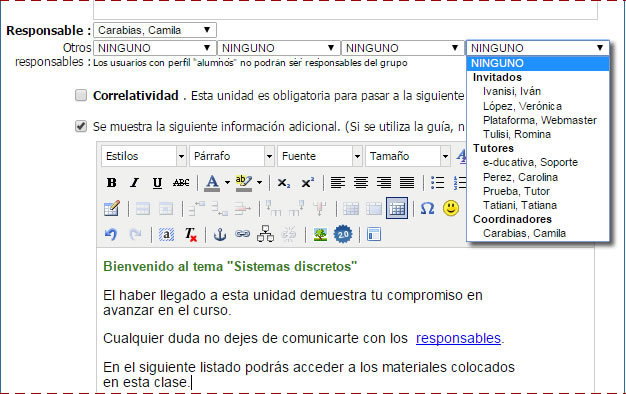Apply highlight color with ab marker
The height and width of the screenshot is (394, 626).
tap(244, 183)
